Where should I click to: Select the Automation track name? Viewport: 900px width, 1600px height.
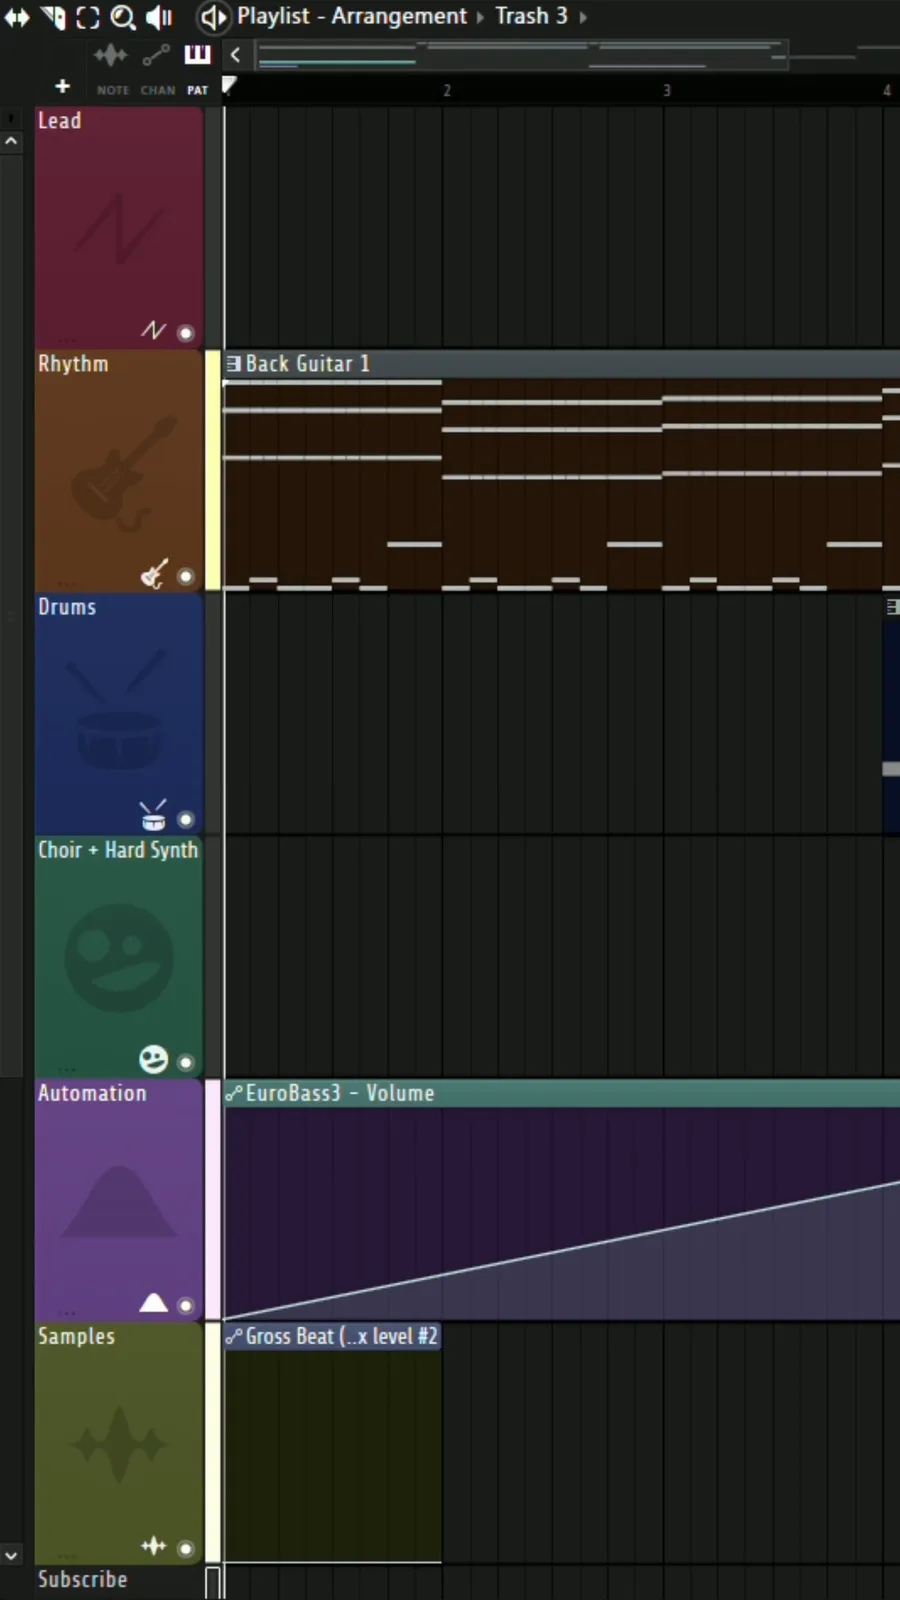click(92, 1093)
